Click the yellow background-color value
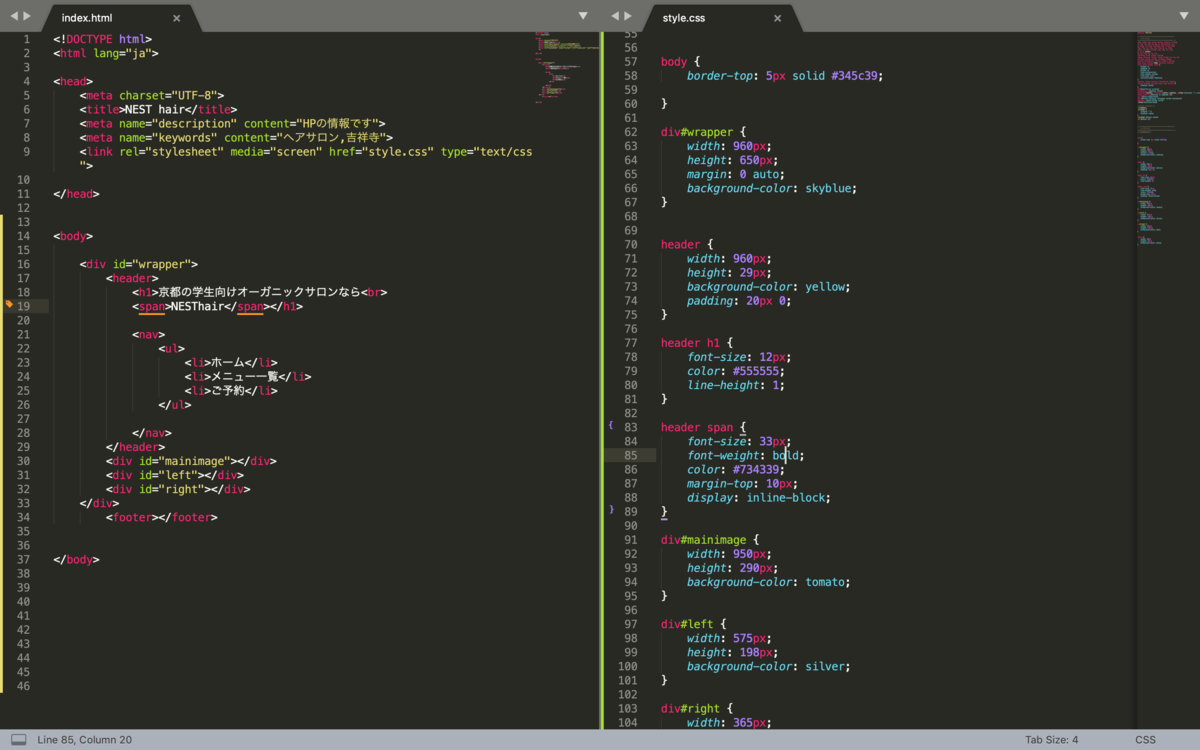The height and width of the screenshot is (750, 1200). click(827, 286)
